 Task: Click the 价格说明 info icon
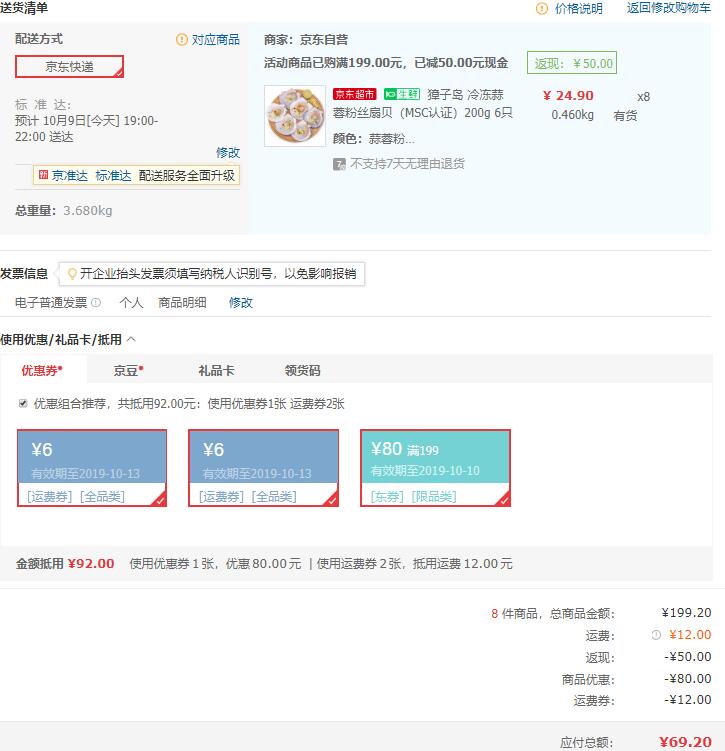pyautogui.click(x=542, y=9)
